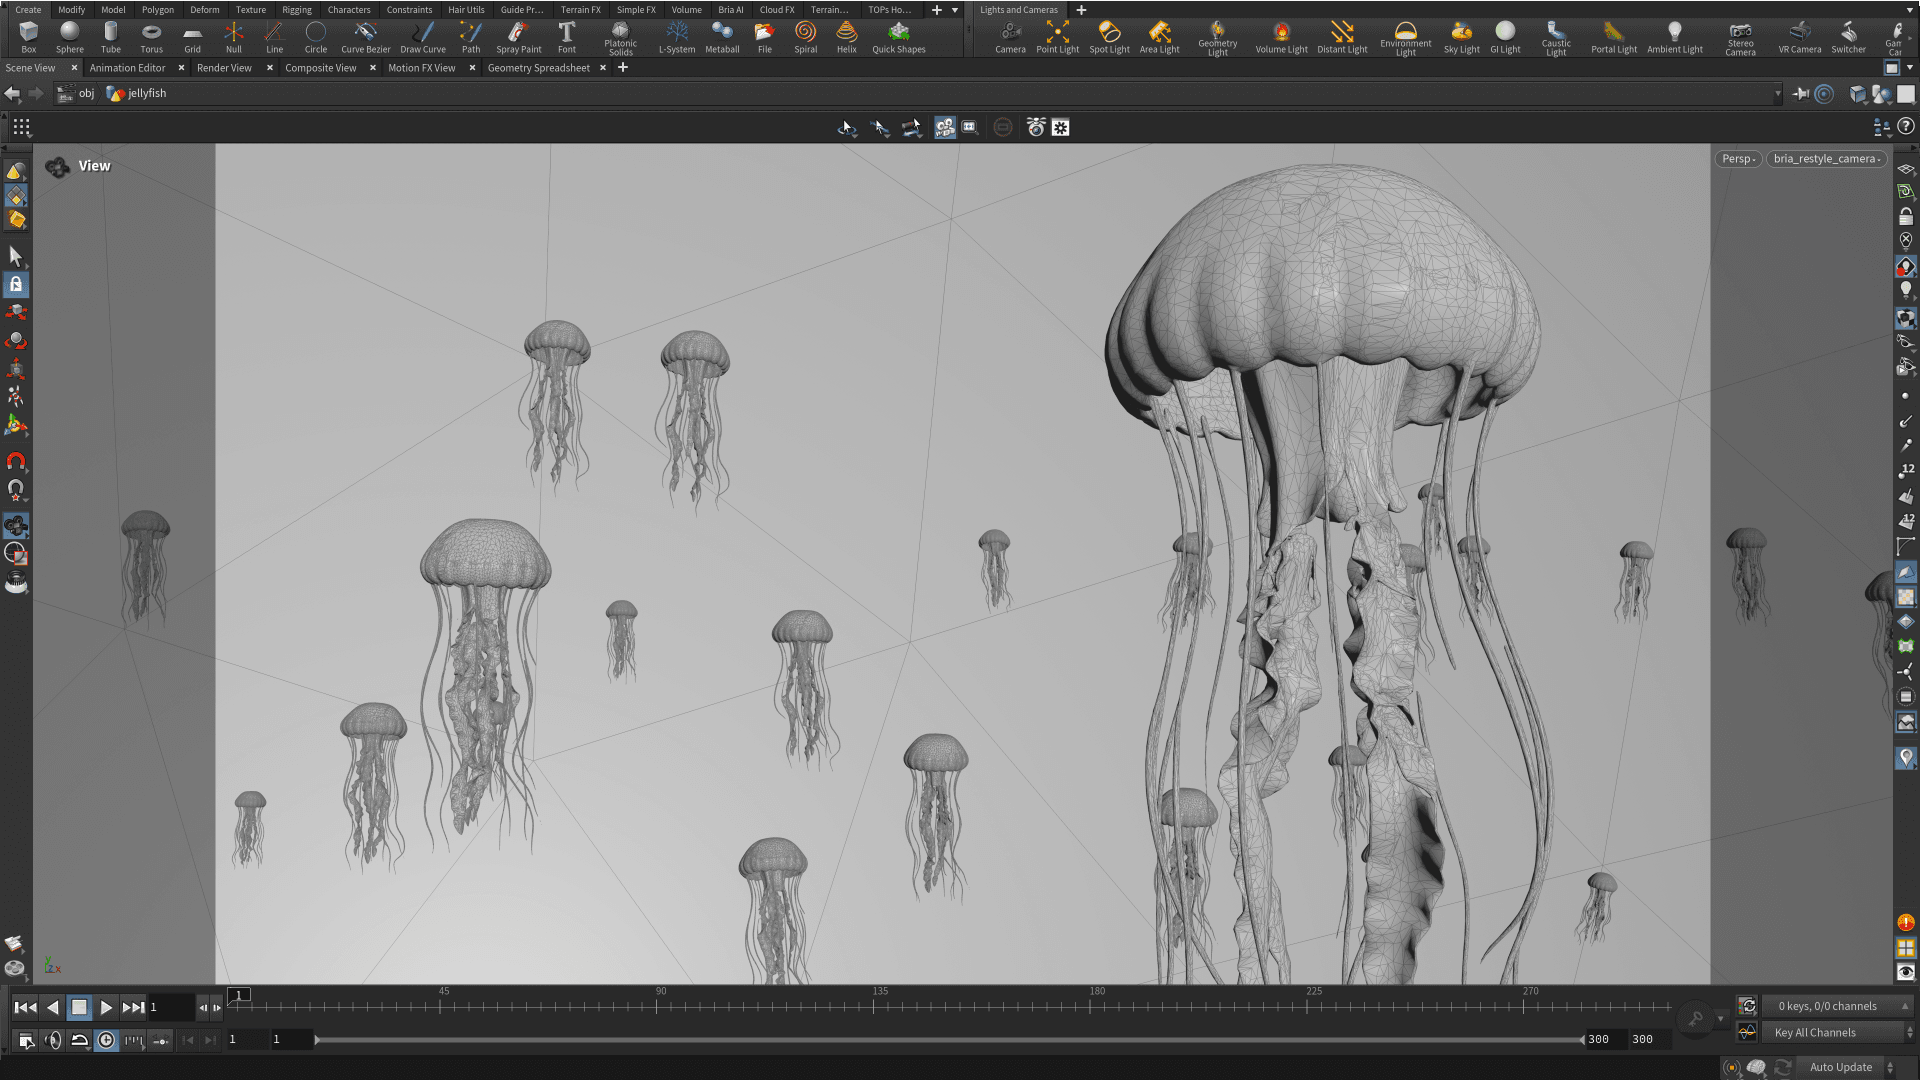
Task: Toggle the pin pane button
Action: coord(1801,93)
